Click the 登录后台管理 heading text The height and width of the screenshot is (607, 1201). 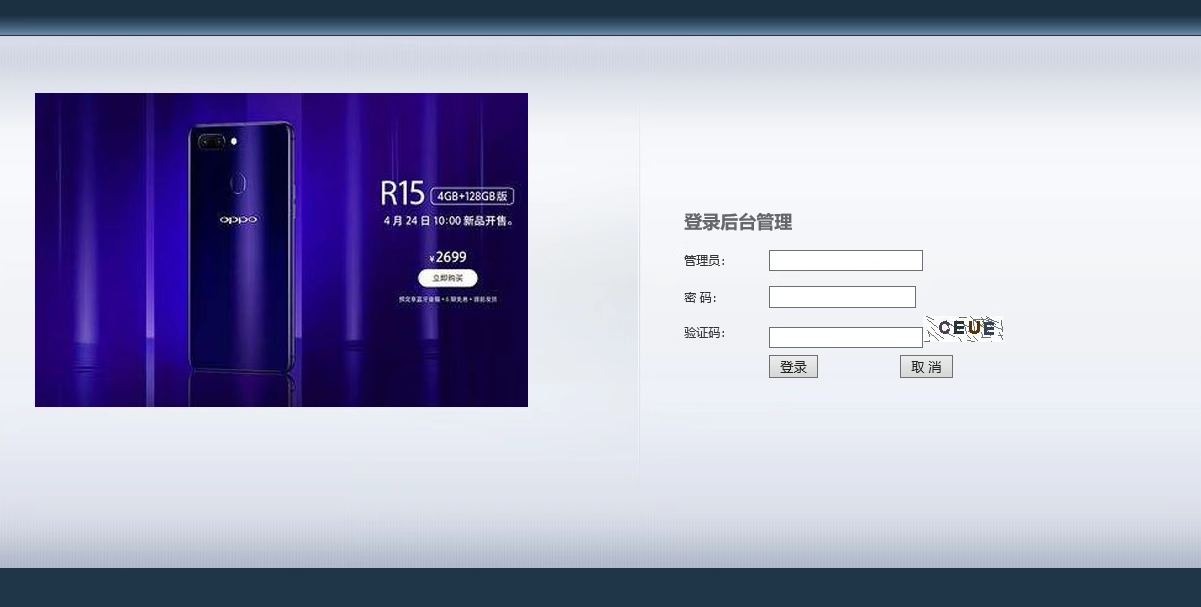(x=738, y=222)
